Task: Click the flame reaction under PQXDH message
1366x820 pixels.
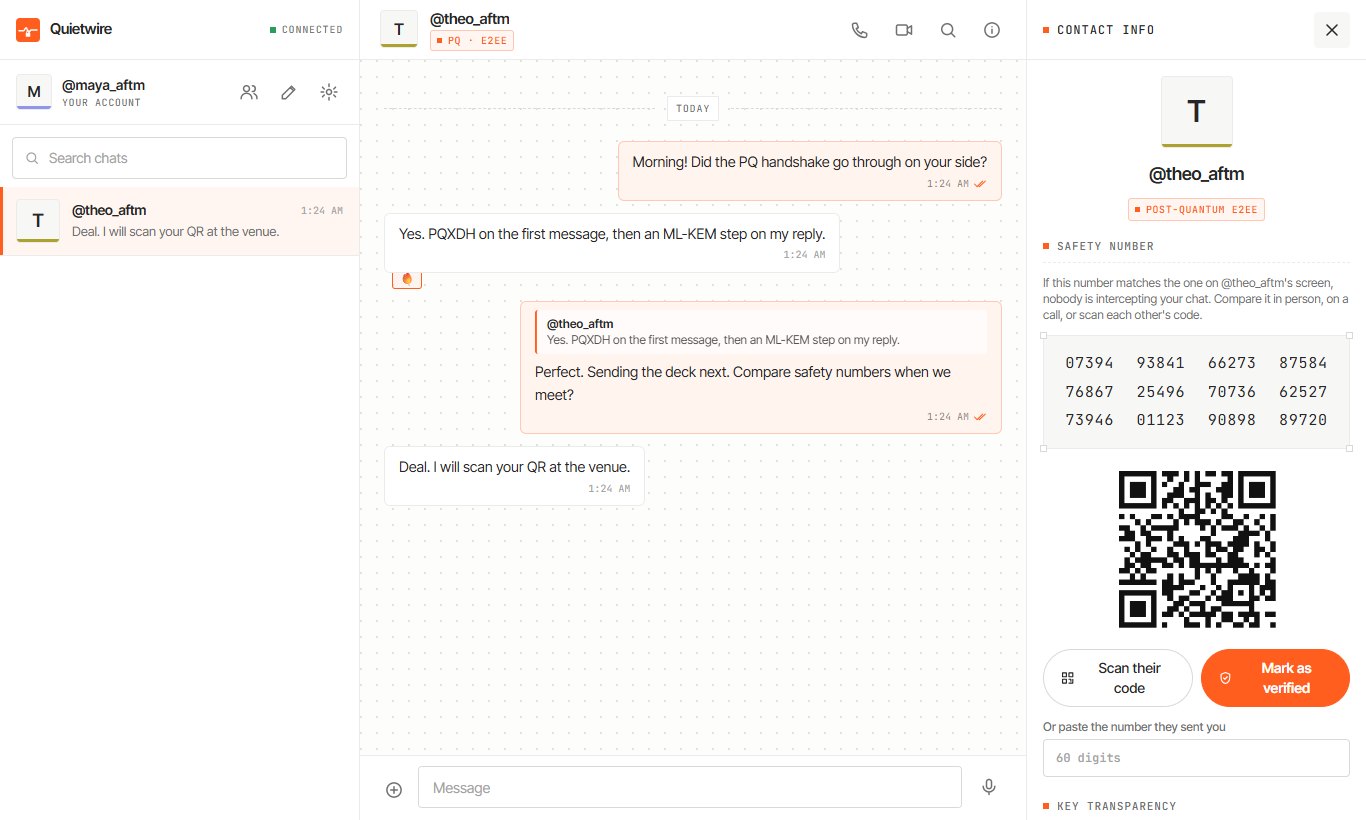Action: click(x=407, y=279)
